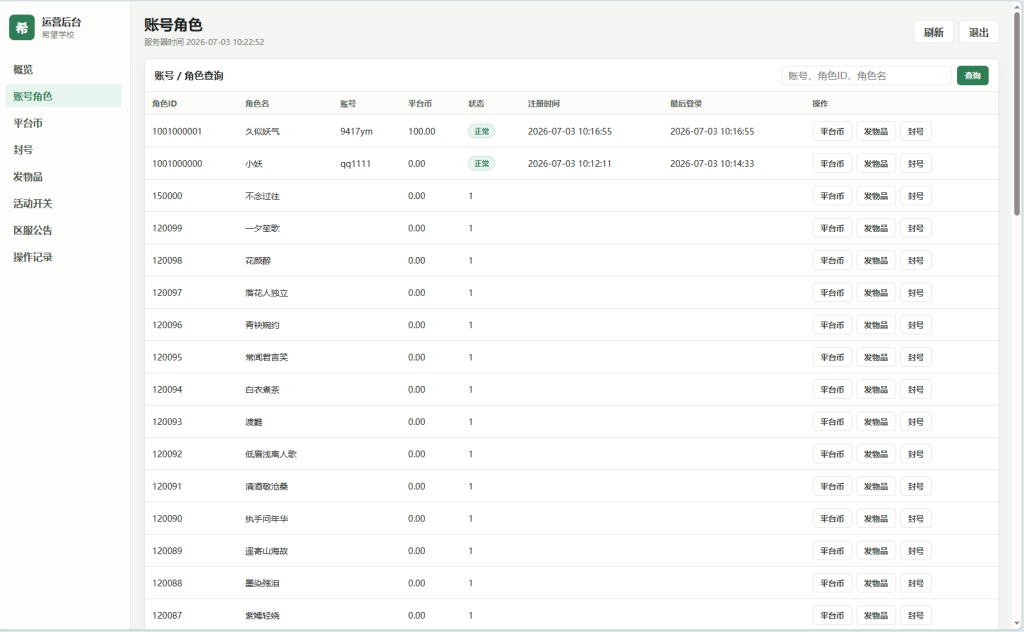The width and height of the screenshot is (1024, 632).
Task: Click role ID 120088 cell
Action: 167,583
